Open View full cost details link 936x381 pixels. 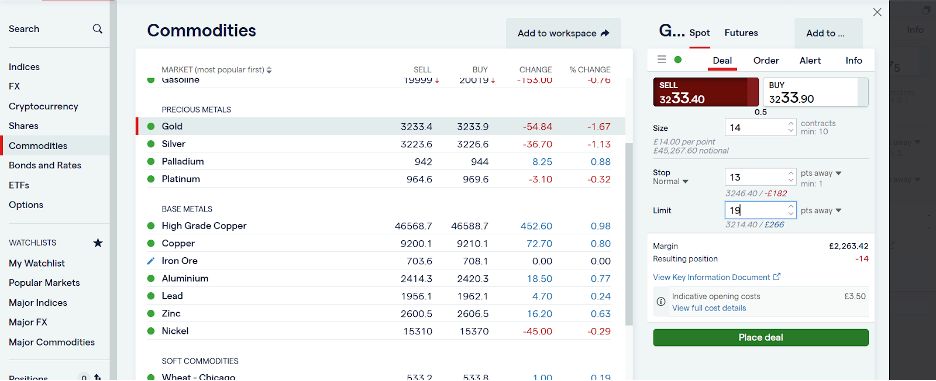pos(709,308)
